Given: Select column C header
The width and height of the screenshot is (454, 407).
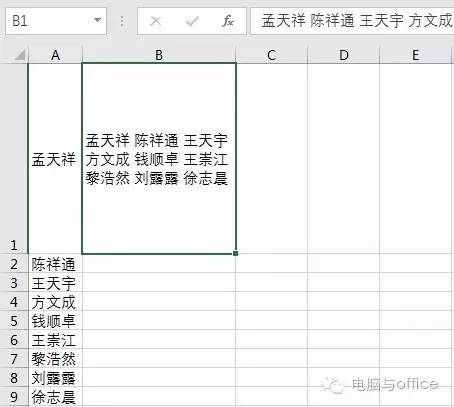Looking at the screenshot, I should 271,55.
